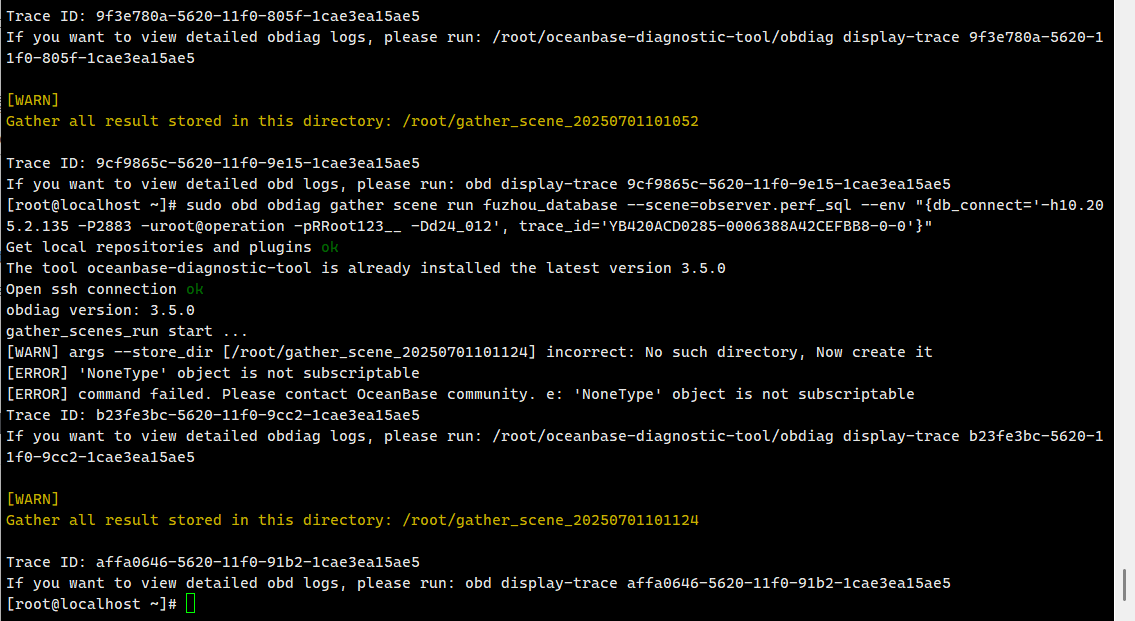Click the path /root/gather_scene_20250701101124 in yellow text
The width and height of the screenshot is (1135, 621).
(x=550, y=520)
